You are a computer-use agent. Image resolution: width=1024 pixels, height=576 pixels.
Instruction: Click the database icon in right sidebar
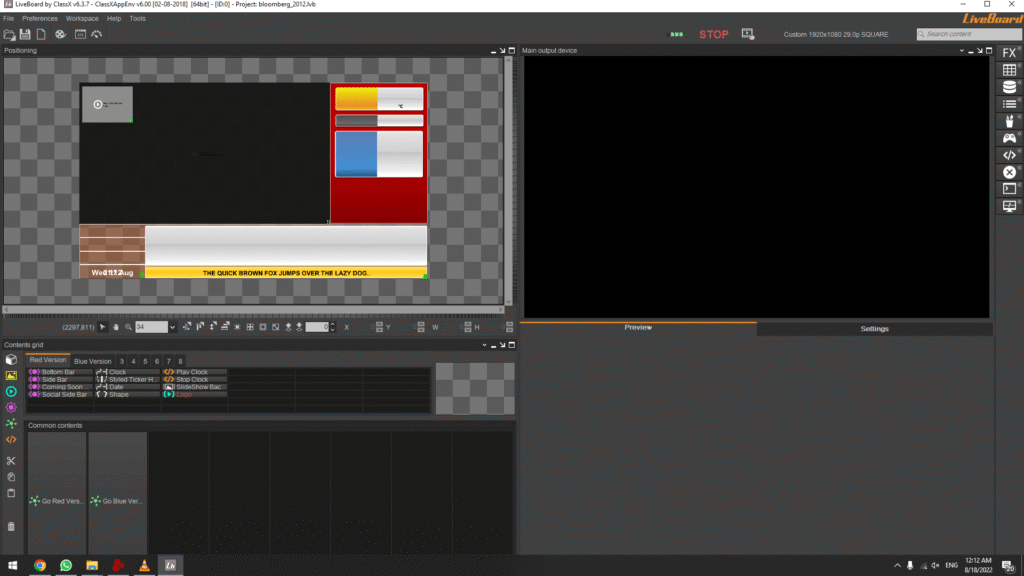click(1009, 87)
